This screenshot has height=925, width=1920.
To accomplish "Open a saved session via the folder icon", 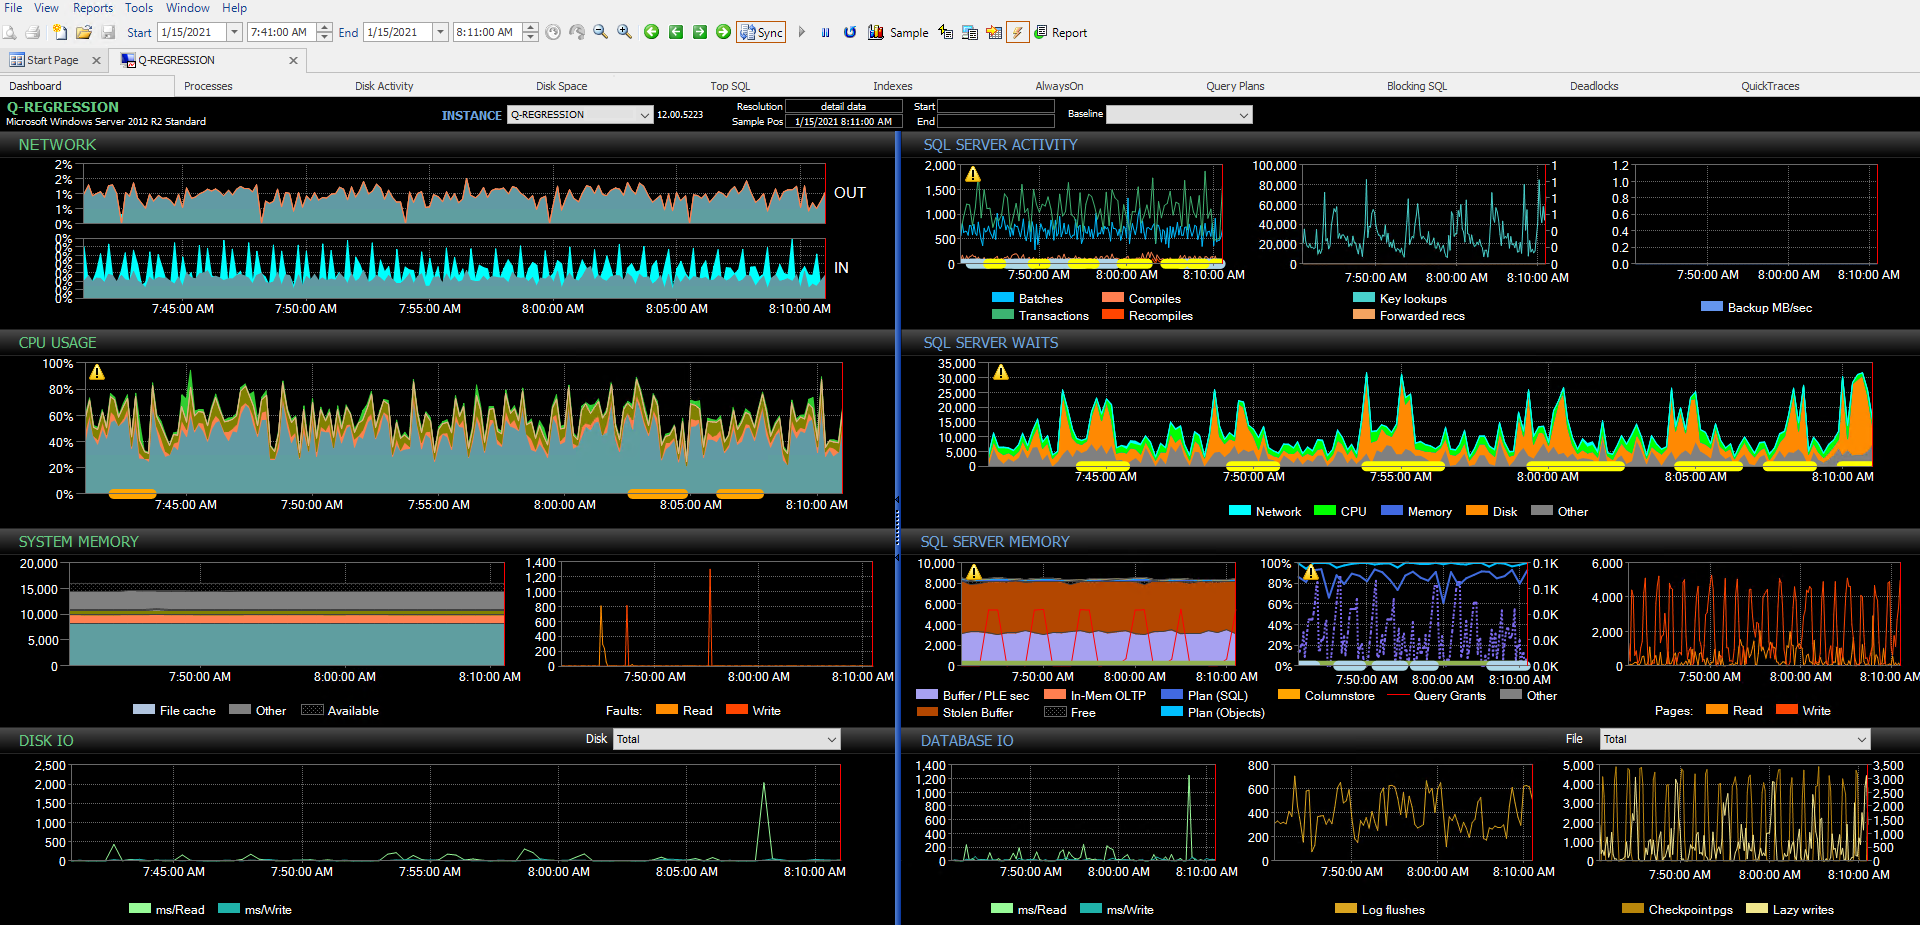I will [83, 31].
